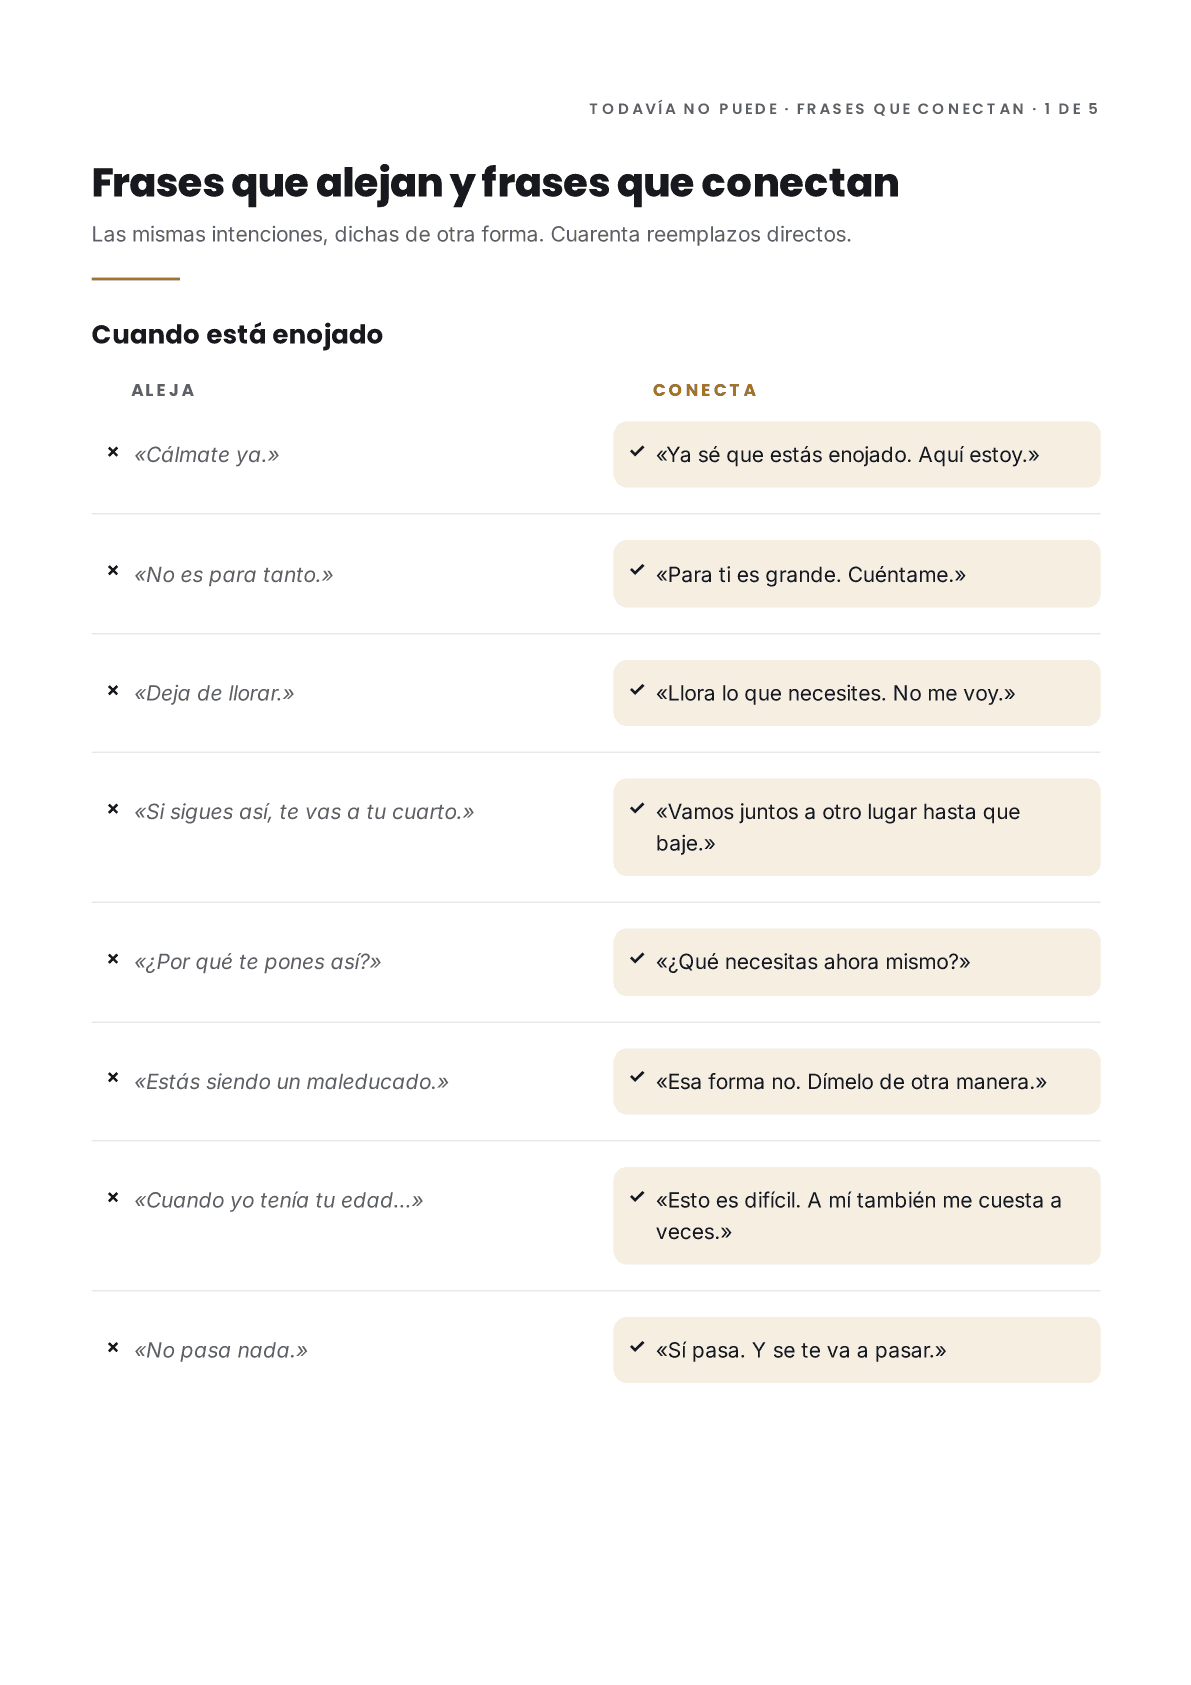Click the checkmark beside «¿Qué necesitas ahora mismo?»
The height and width of the screenshot is (1685, 1191).
point(637,959)
